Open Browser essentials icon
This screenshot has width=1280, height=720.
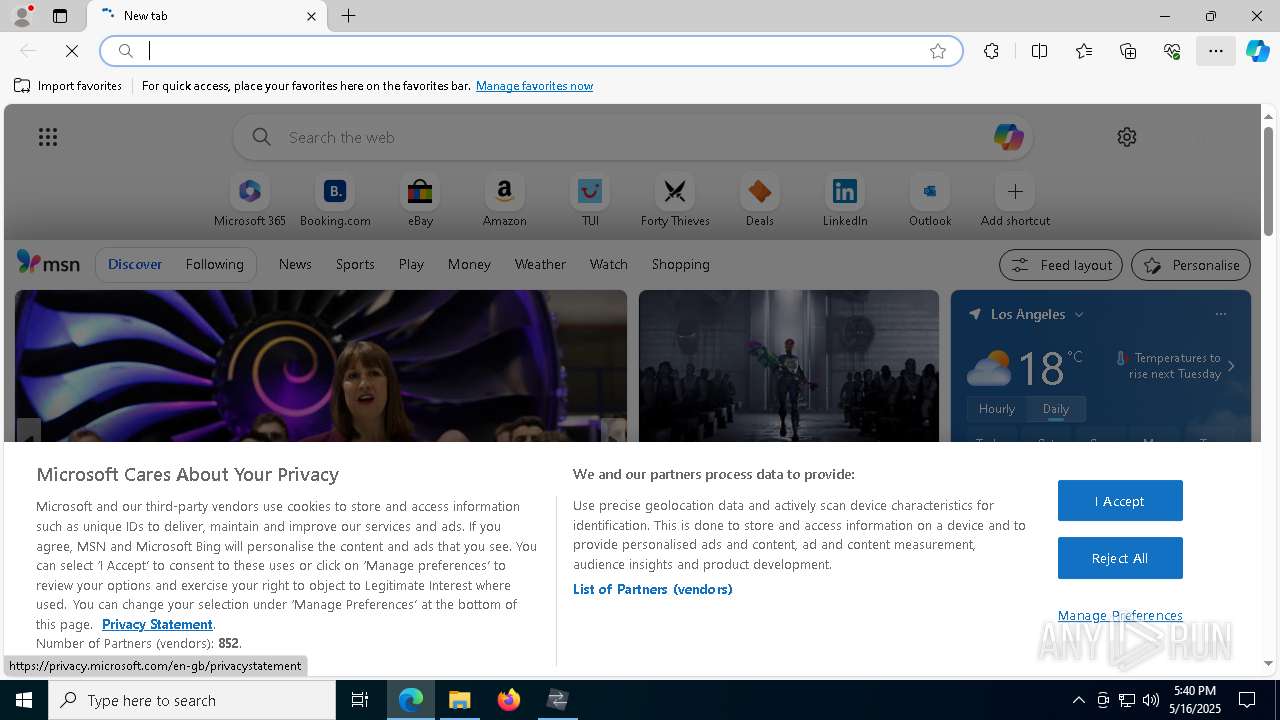click(1172, 51)
